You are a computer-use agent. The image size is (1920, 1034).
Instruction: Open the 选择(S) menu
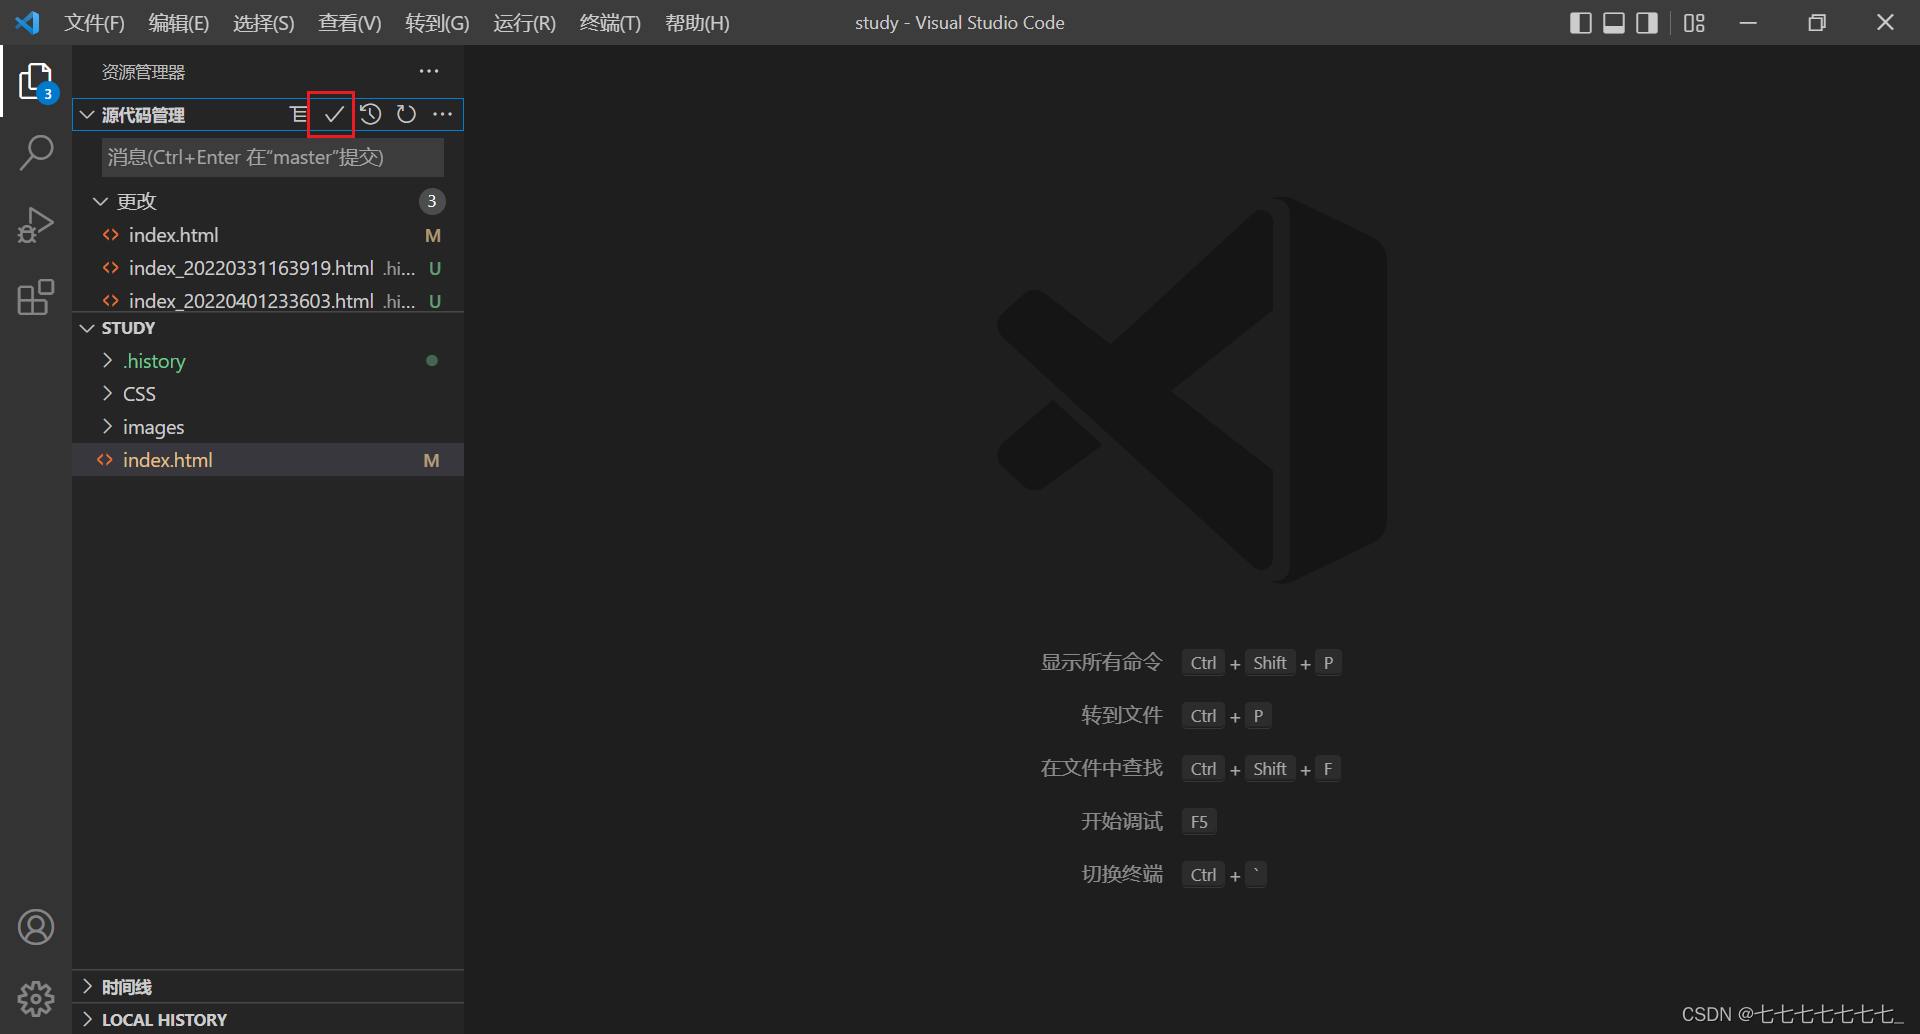coord(264,23)
